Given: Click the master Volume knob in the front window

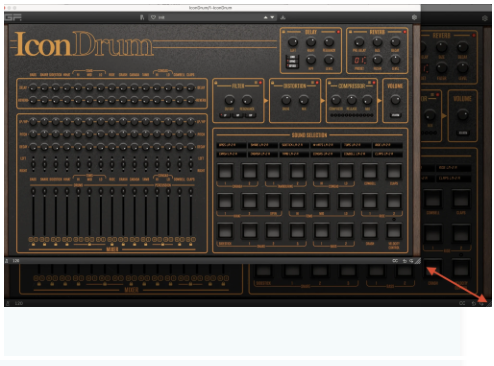Looking at the screenshot, I should pos(395,99).
